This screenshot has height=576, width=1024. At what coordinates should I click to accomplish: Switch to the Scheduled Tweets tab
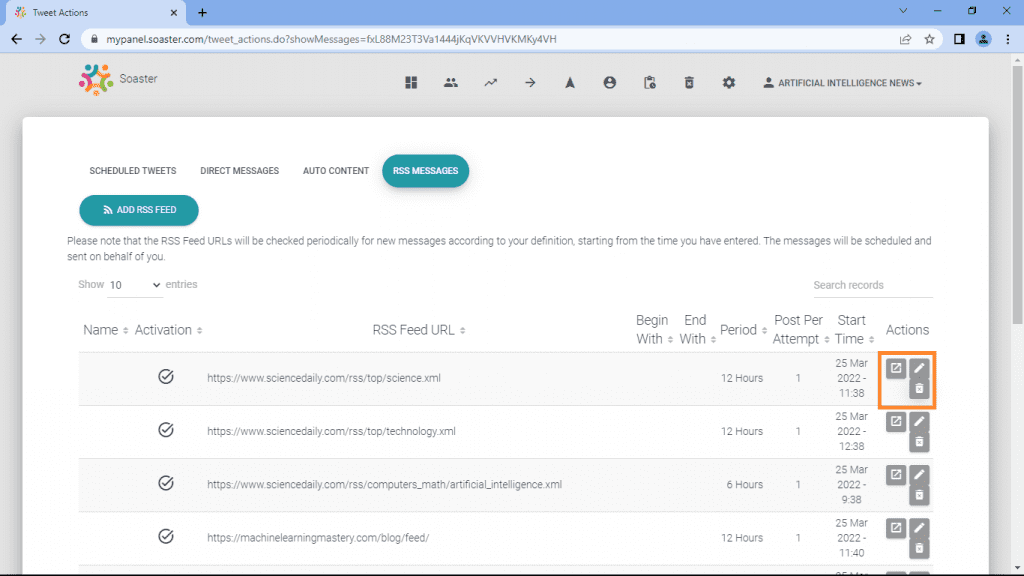[x=133, y=171]
